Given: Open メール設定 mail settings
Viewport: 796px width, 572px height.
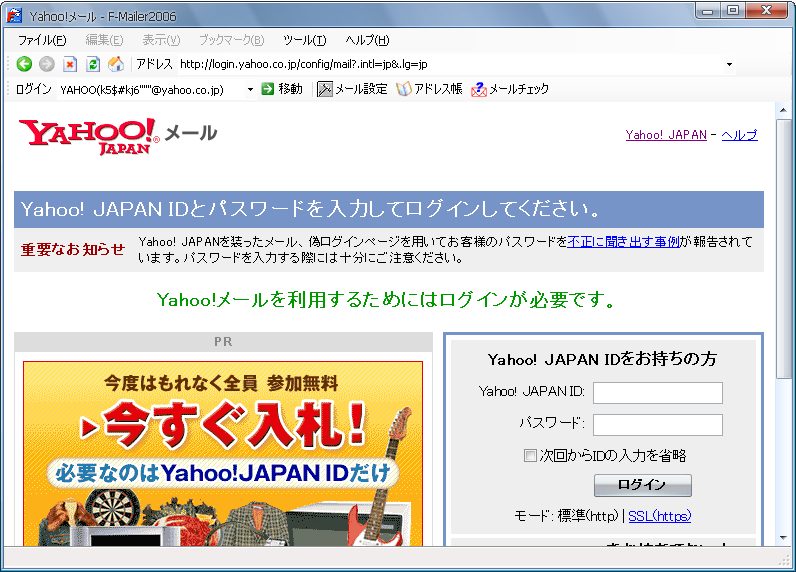Looking at the screenshot, I should (x=352, y=89).
